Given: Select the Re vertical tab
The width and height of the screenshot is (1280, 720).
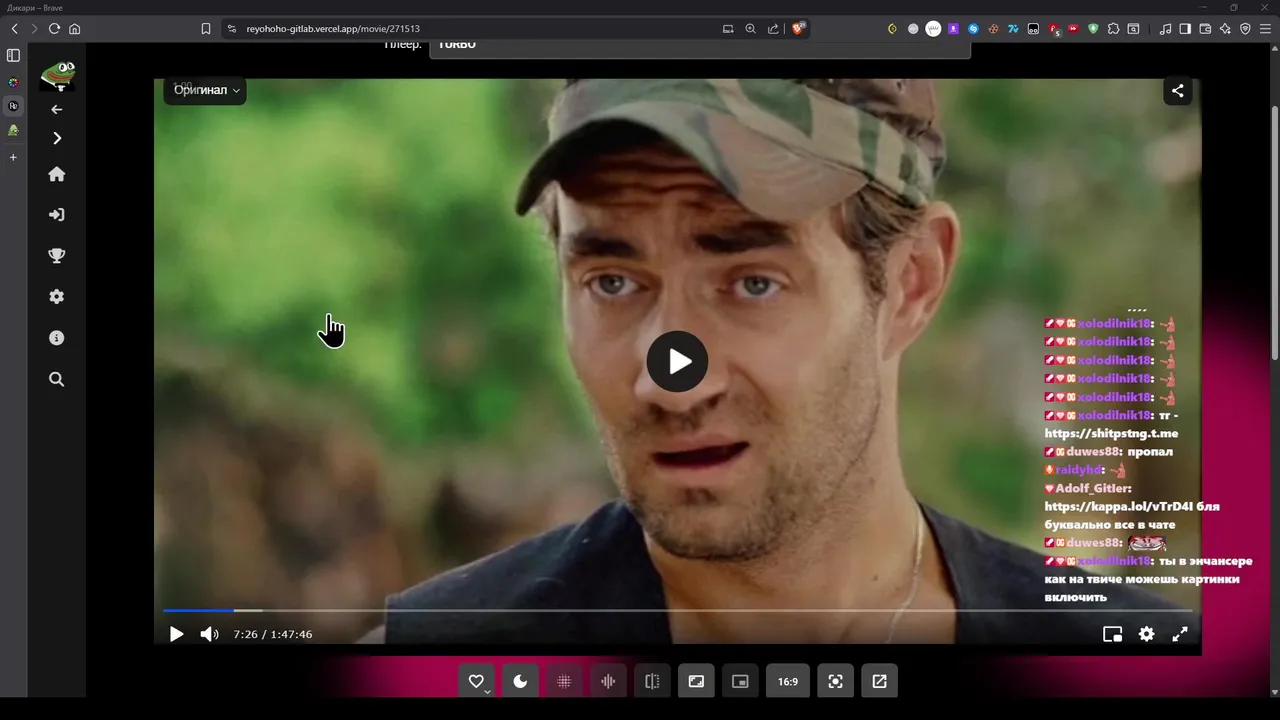Looking at the screenshot, I should click(x=13, y=106).
